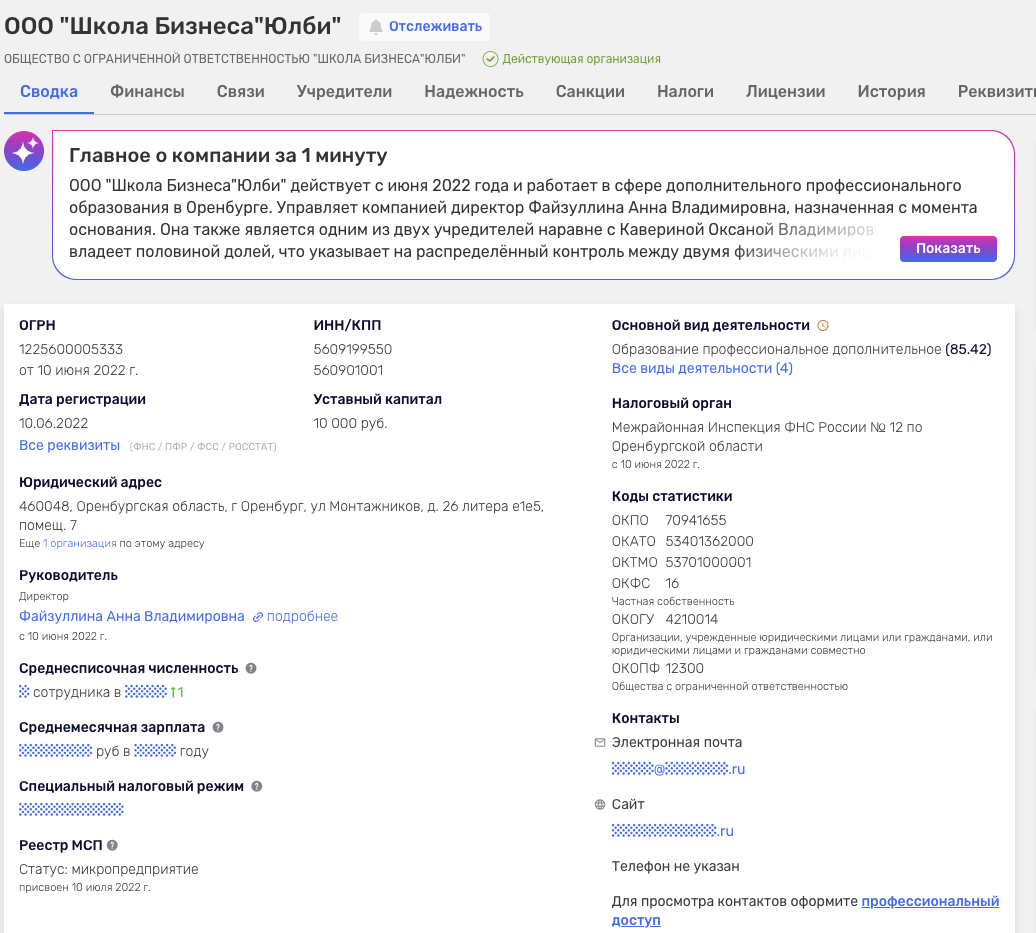Click the clock icon beside main activity
1036x933 pixels.
(x=823, y=325)
